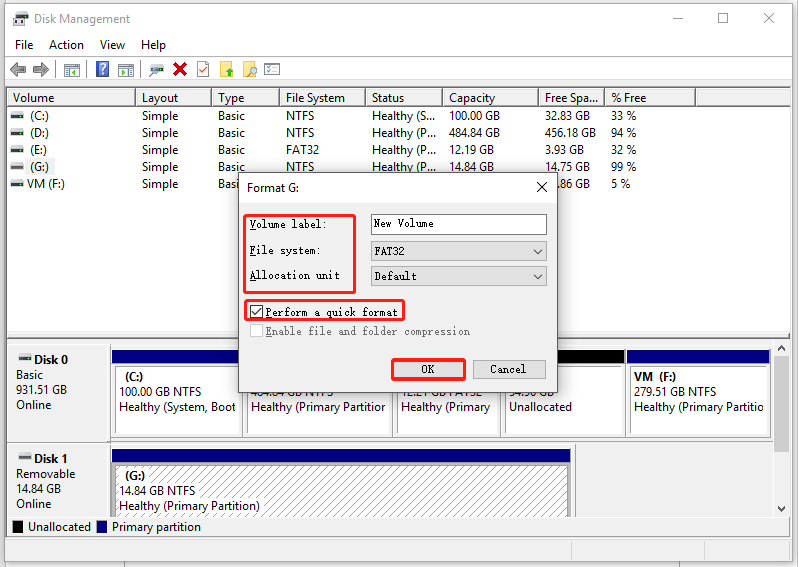Sort by File System column header
798x567 pixels.
pos(323,98)
